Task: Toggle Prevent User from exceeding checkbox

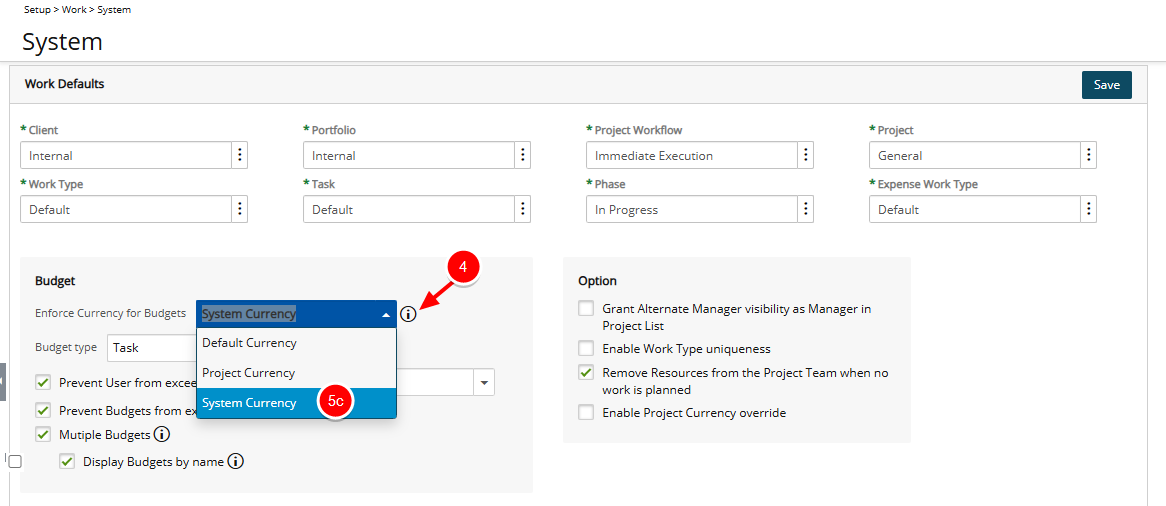Action: [43, 382]
